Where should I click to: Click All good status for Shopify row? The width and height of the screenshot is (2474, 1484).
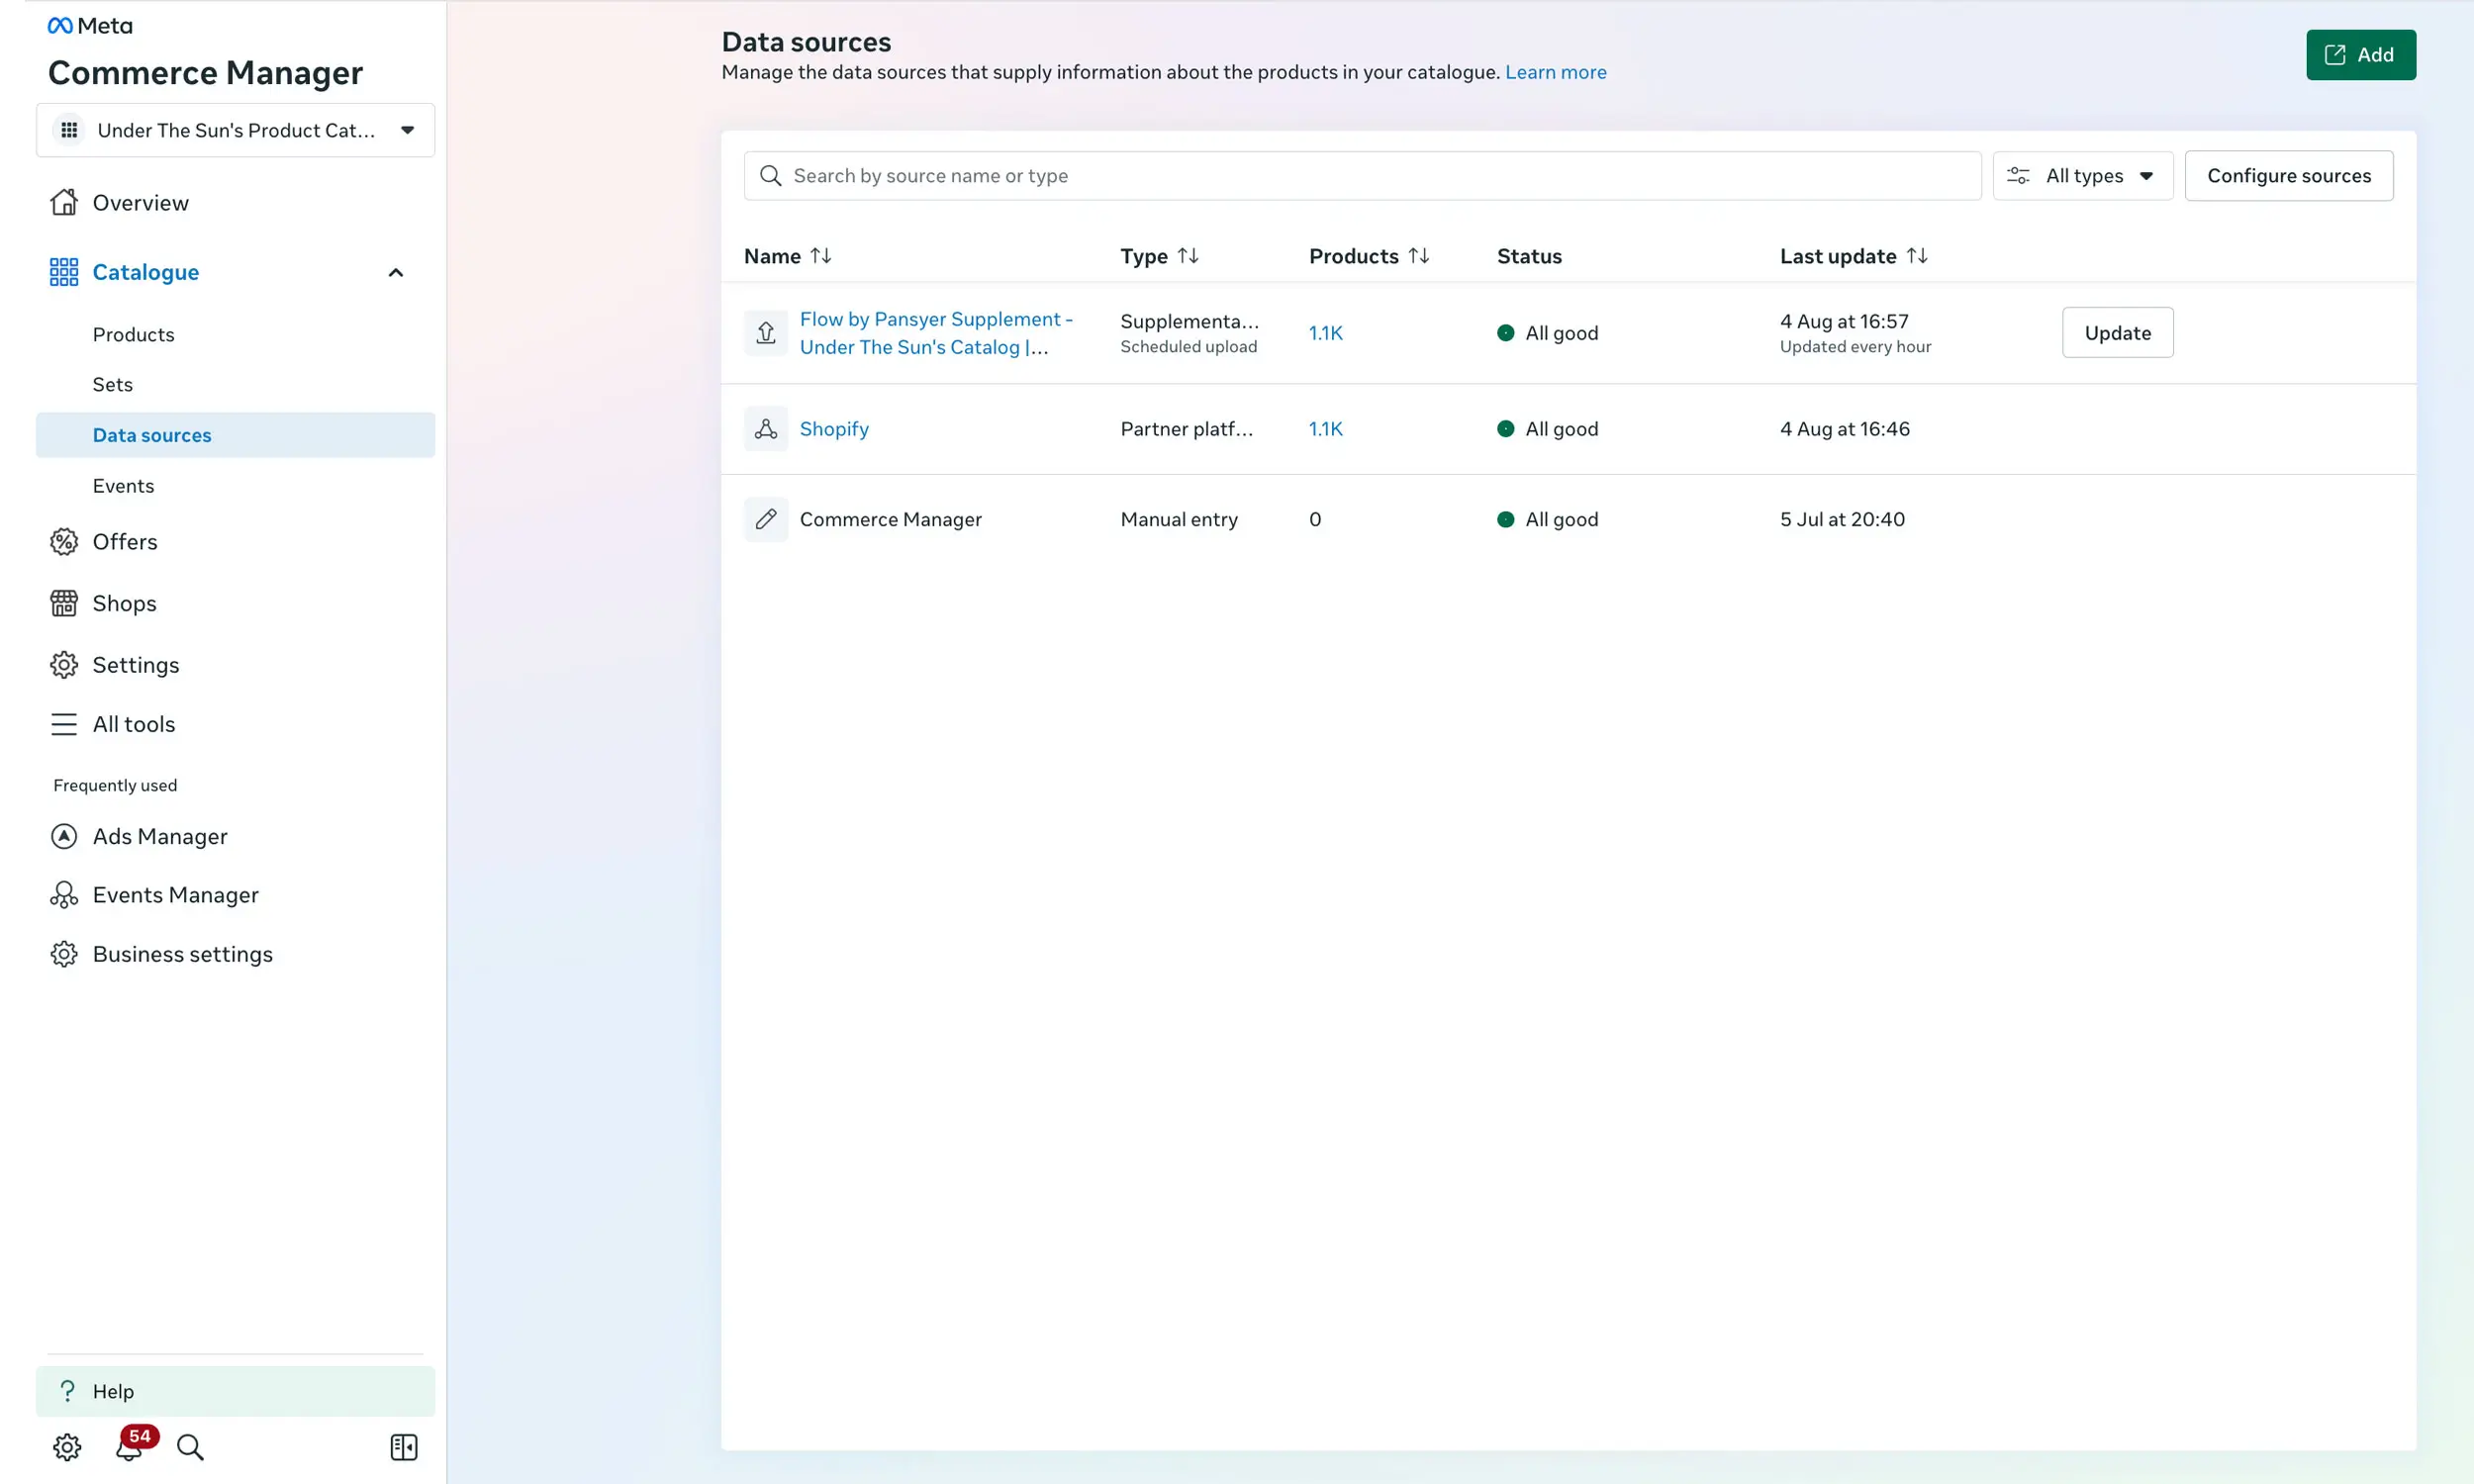(x=1548, y=429)
